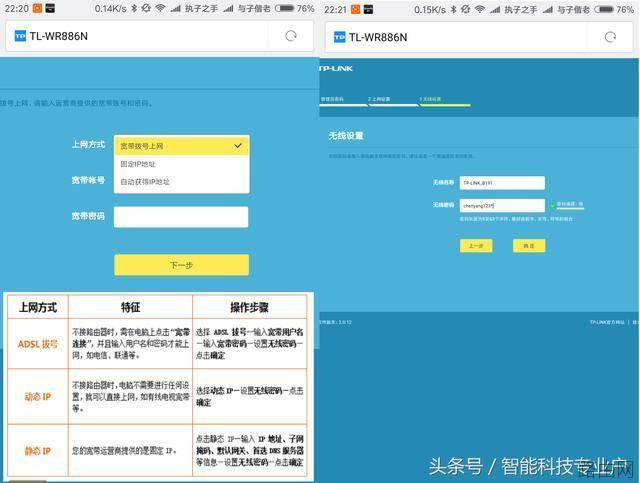Choose the 固定IP地址 option
This screenshot has width=640, height=483.
point(182,164)
